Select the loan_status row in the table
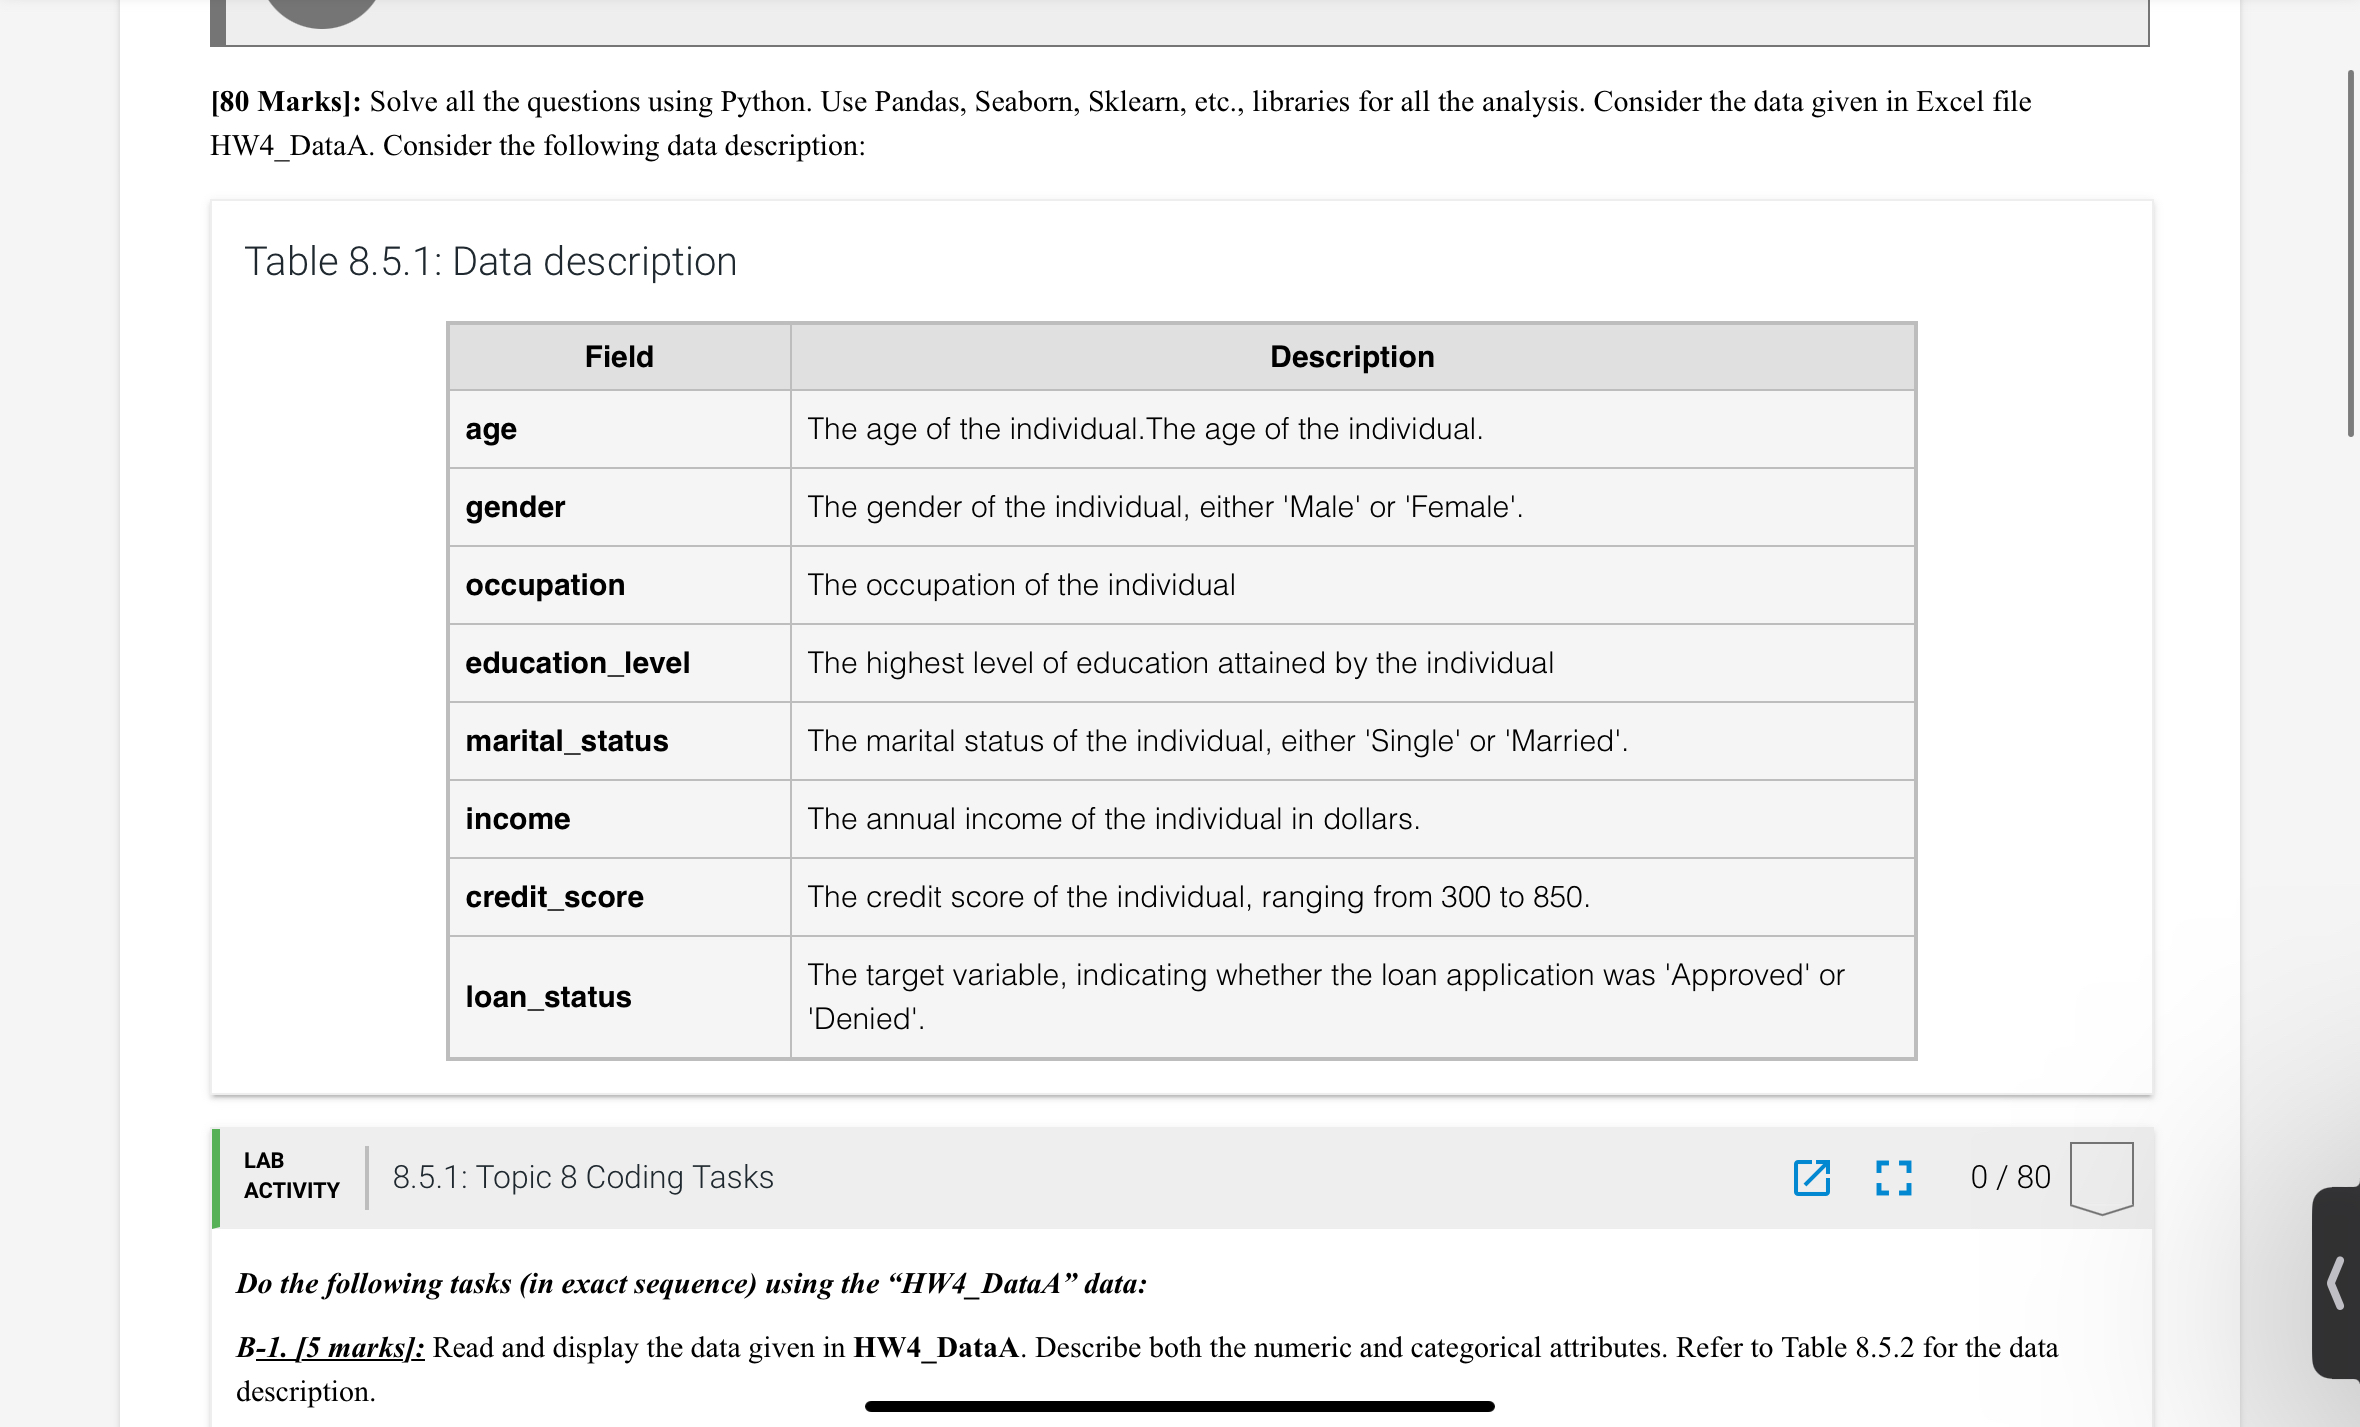 click(548, 996)
